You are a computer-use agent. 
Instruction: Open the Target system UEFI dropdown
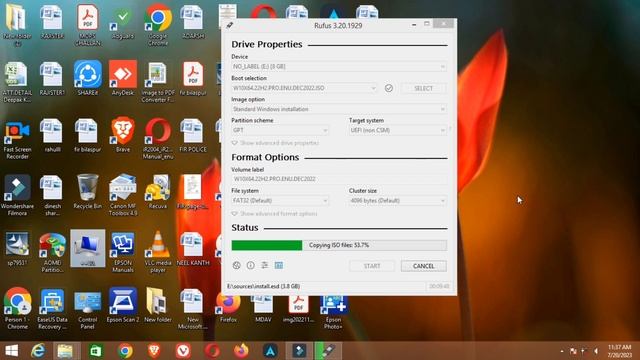click(x=398, y=130)
